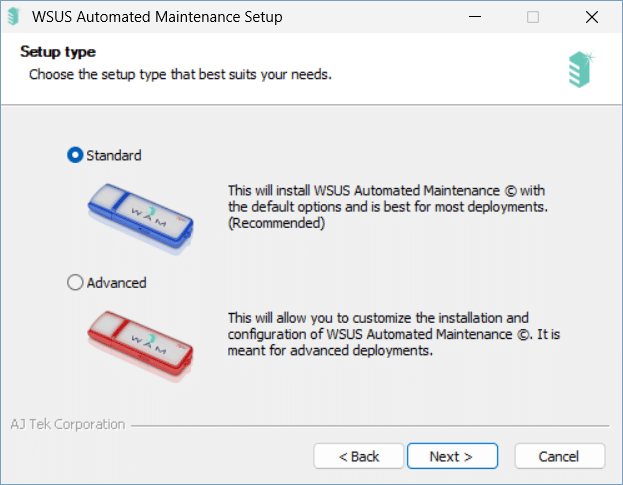This screenshot has height=485, width=623.
Task: Select the Standard radio button
Action: 75,155
